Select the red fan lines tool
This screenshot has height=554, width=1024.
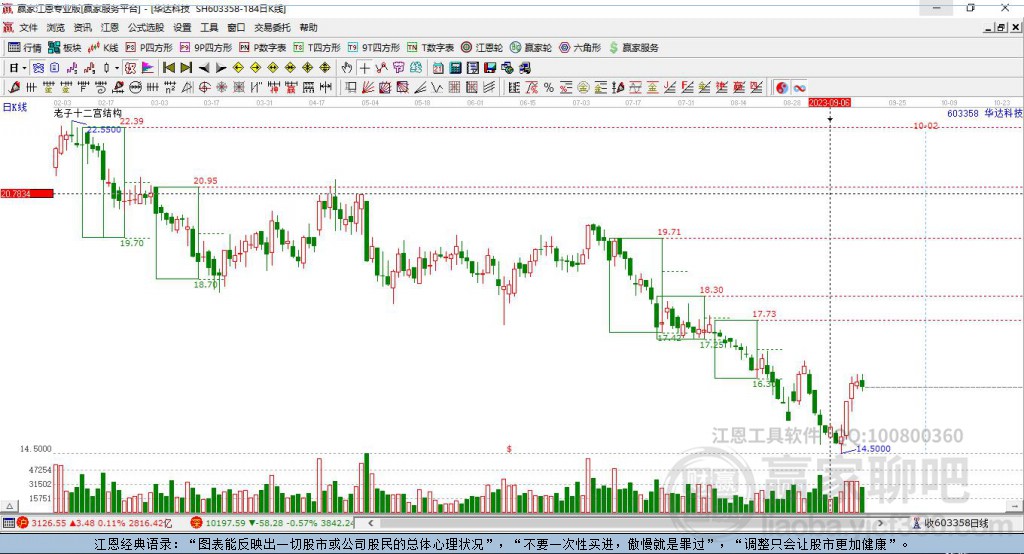(368, 88)
